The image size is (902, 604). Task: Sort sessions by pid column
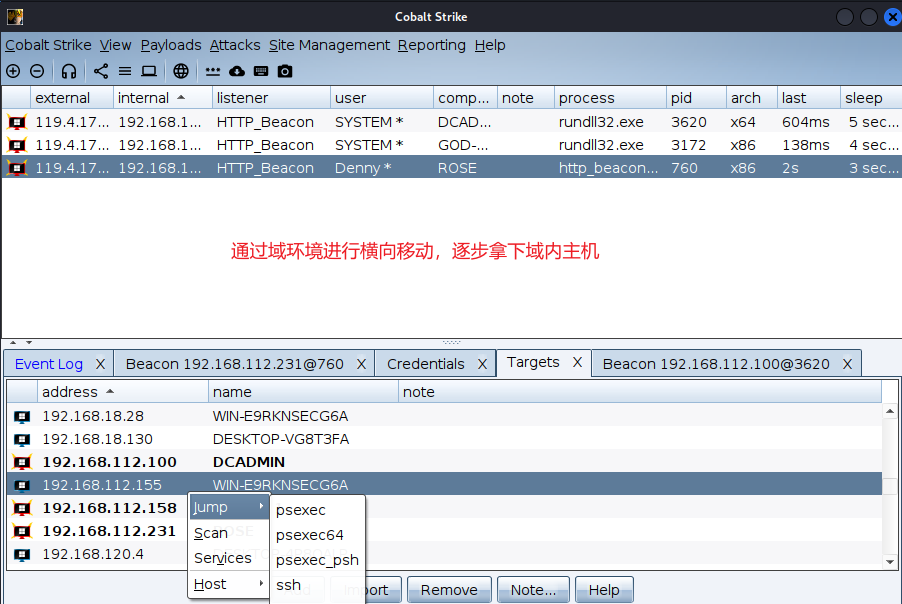click(x=696, y=98)
